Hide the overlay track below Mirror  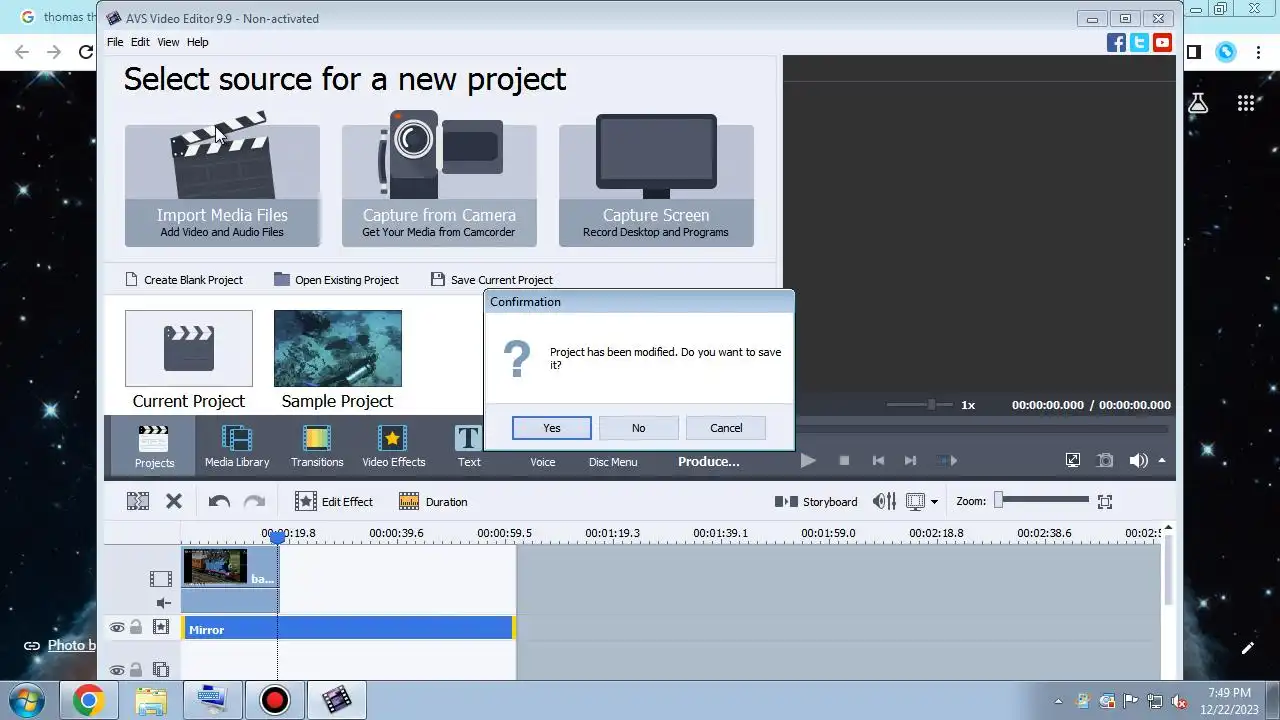(117, 670)
